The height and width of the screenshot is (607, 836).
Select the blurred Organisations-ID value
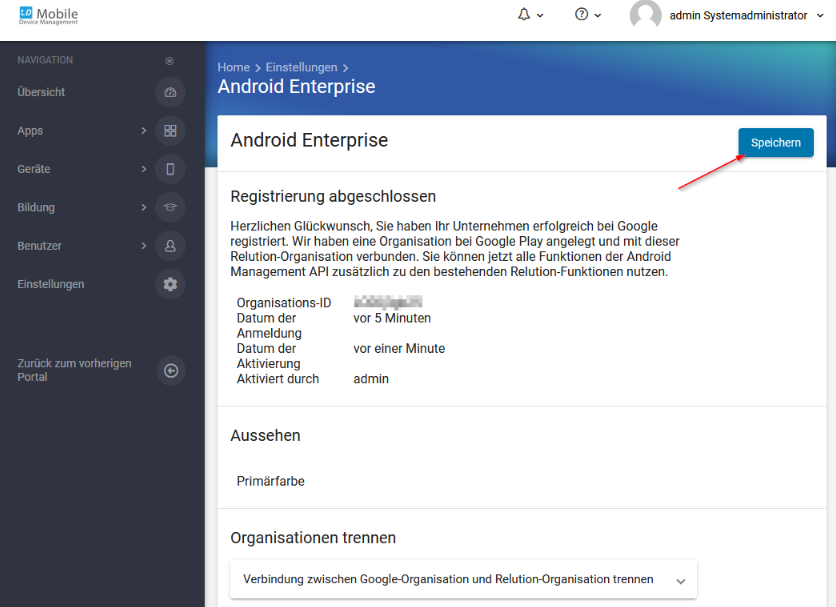(x=388, y=302)
